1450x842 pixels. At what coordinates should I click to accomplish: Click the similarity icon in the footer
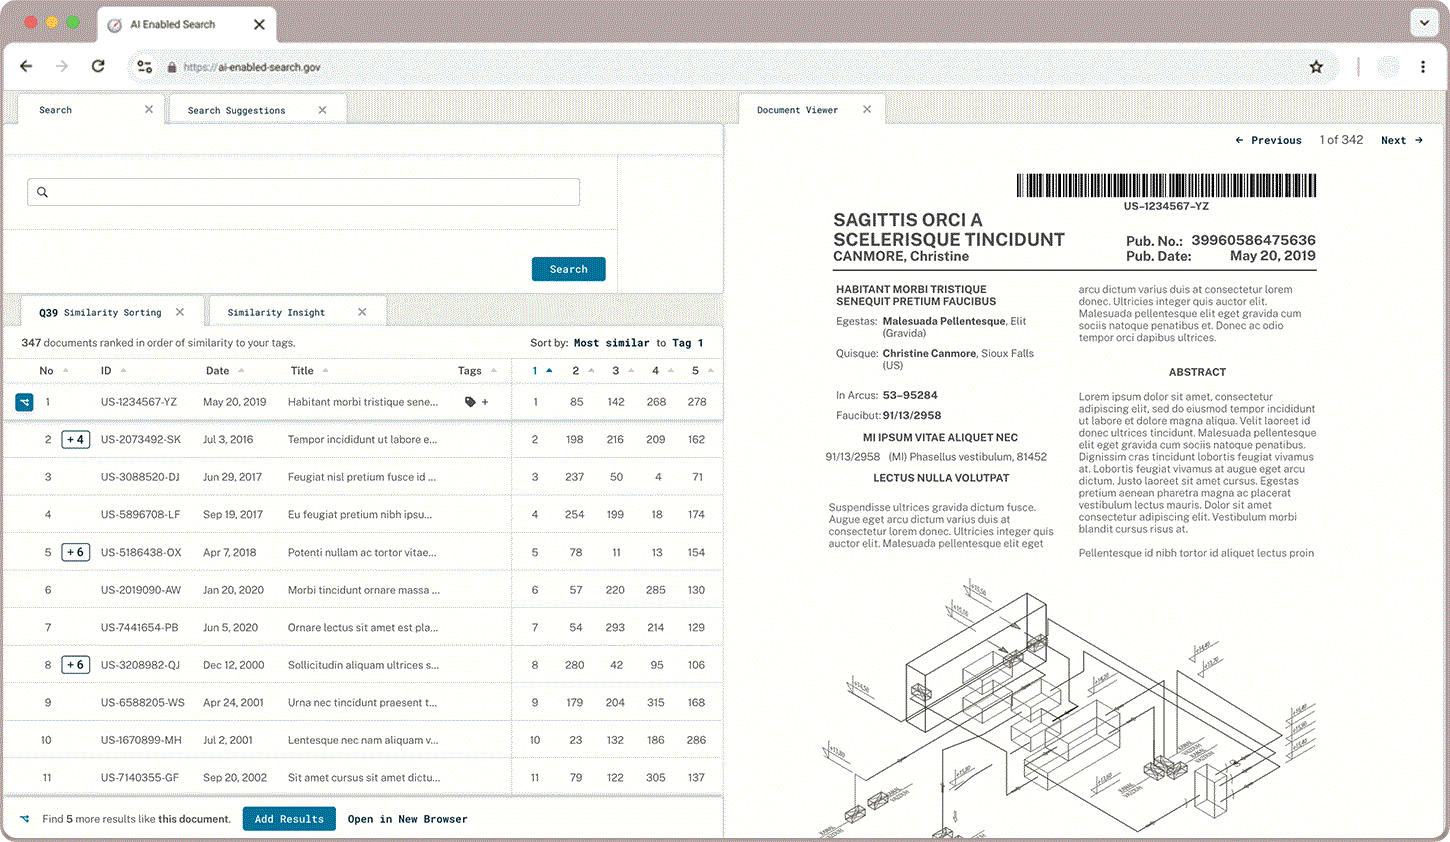click(25, 819)
